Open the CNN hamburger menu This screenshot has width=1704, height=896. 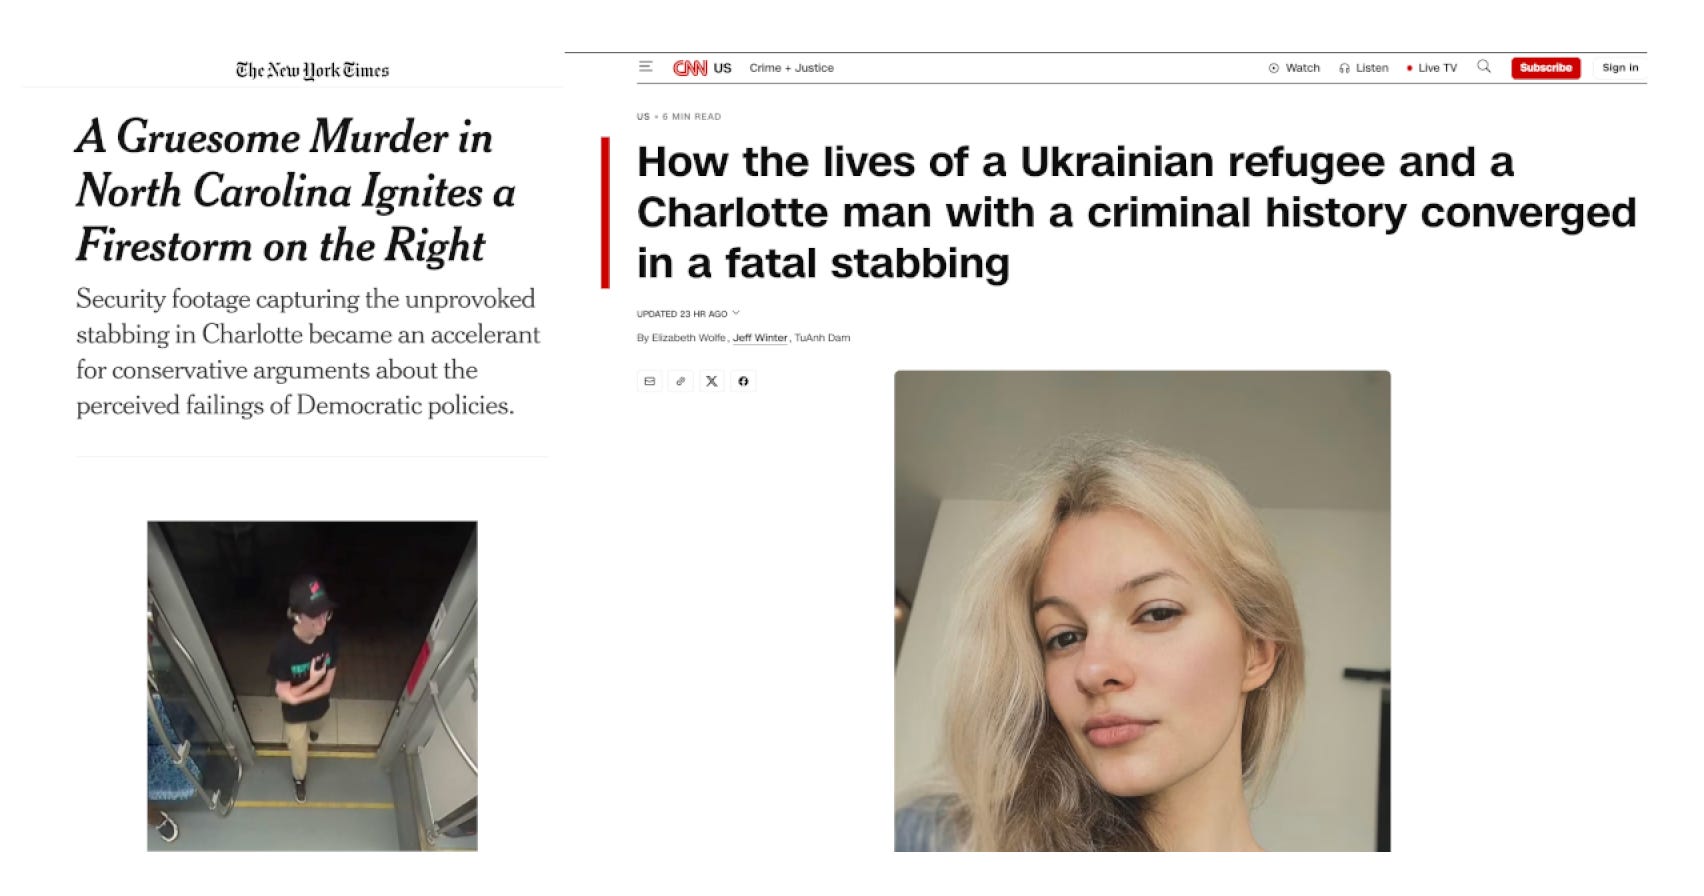pos(645,67)
